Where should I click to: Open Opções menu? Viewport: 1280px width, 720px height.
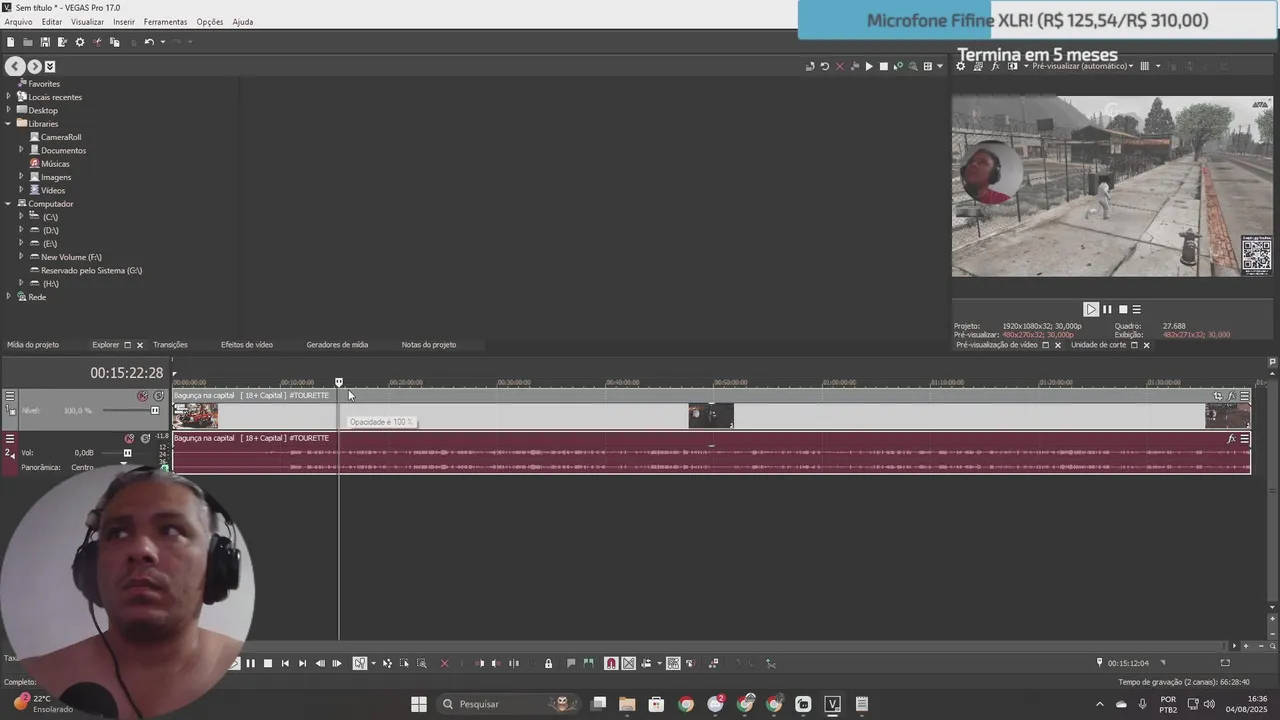coord(210,22)
